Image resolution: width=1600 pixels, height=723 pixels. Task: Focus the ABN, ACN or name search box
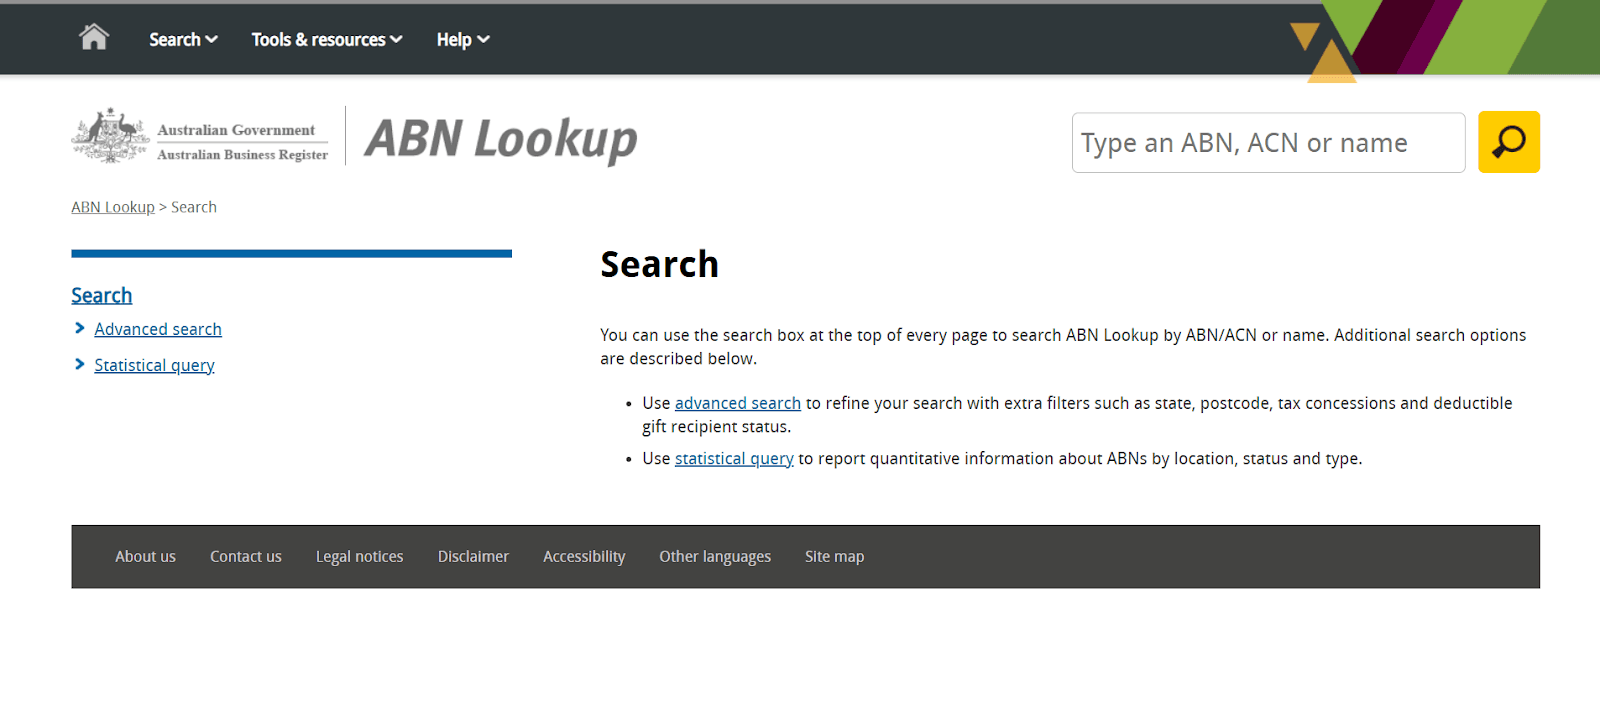pos(1268,142)
